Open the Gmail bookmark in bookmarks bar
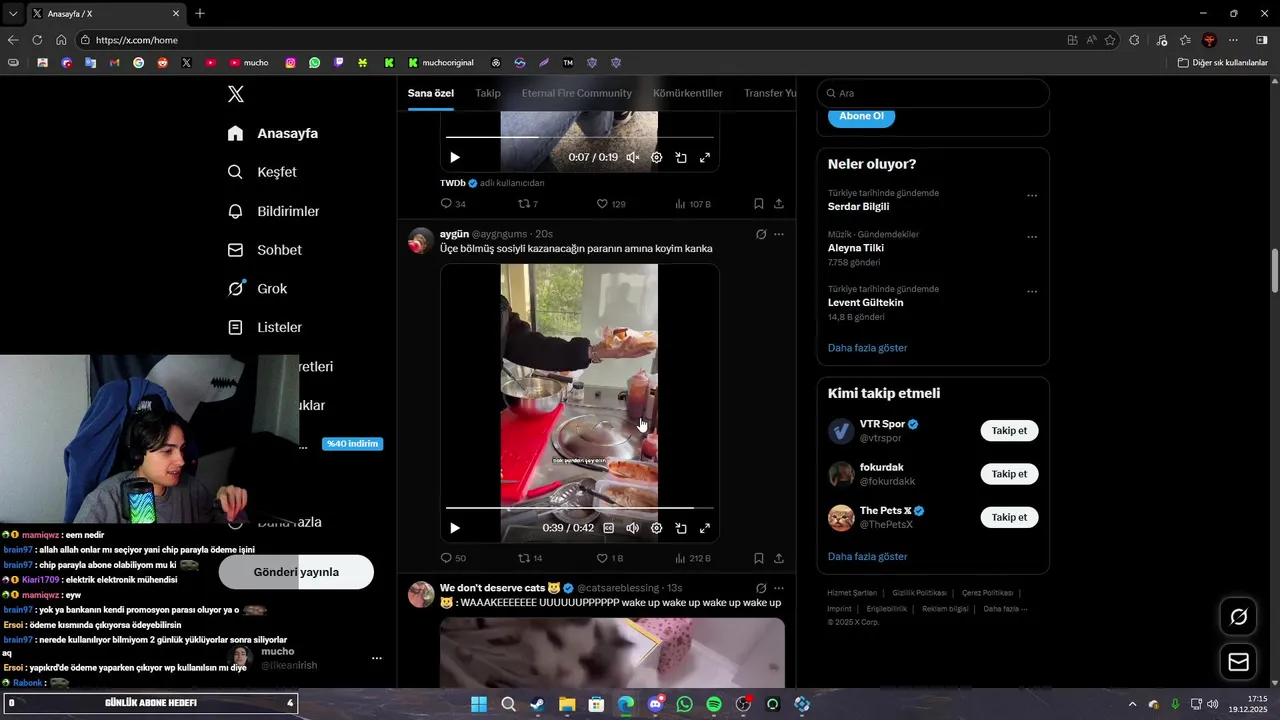The image size is (1280, 720). click(x=115, y=62)
